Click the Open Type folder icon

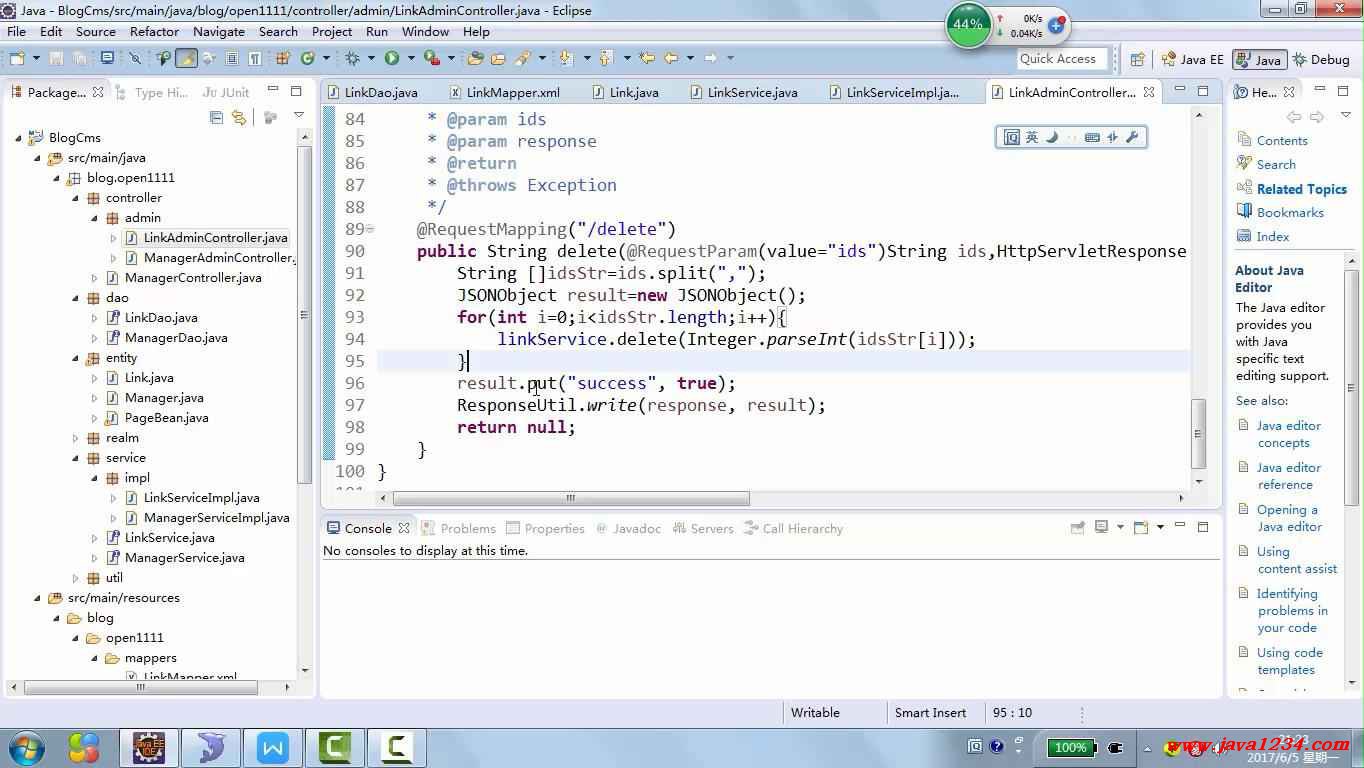coord(475,59)
